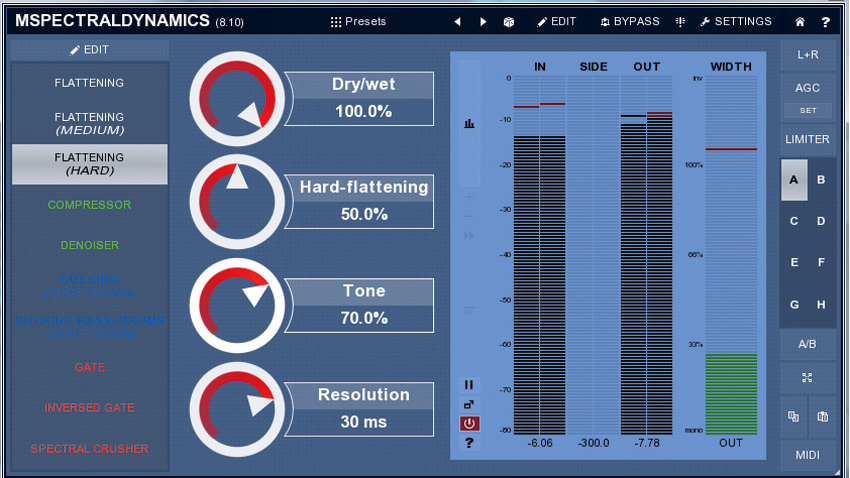850x478 pixels.
Task: Click the paste preset icon
Action: coord(822,416)
